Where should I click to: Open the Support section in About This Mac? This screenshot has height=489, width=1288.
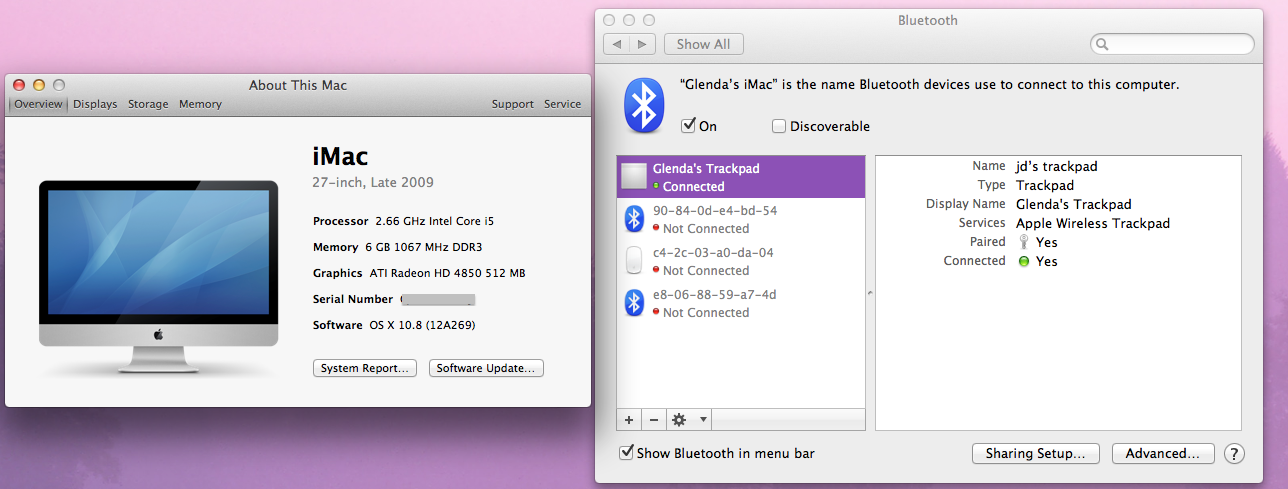coord(513,104)
